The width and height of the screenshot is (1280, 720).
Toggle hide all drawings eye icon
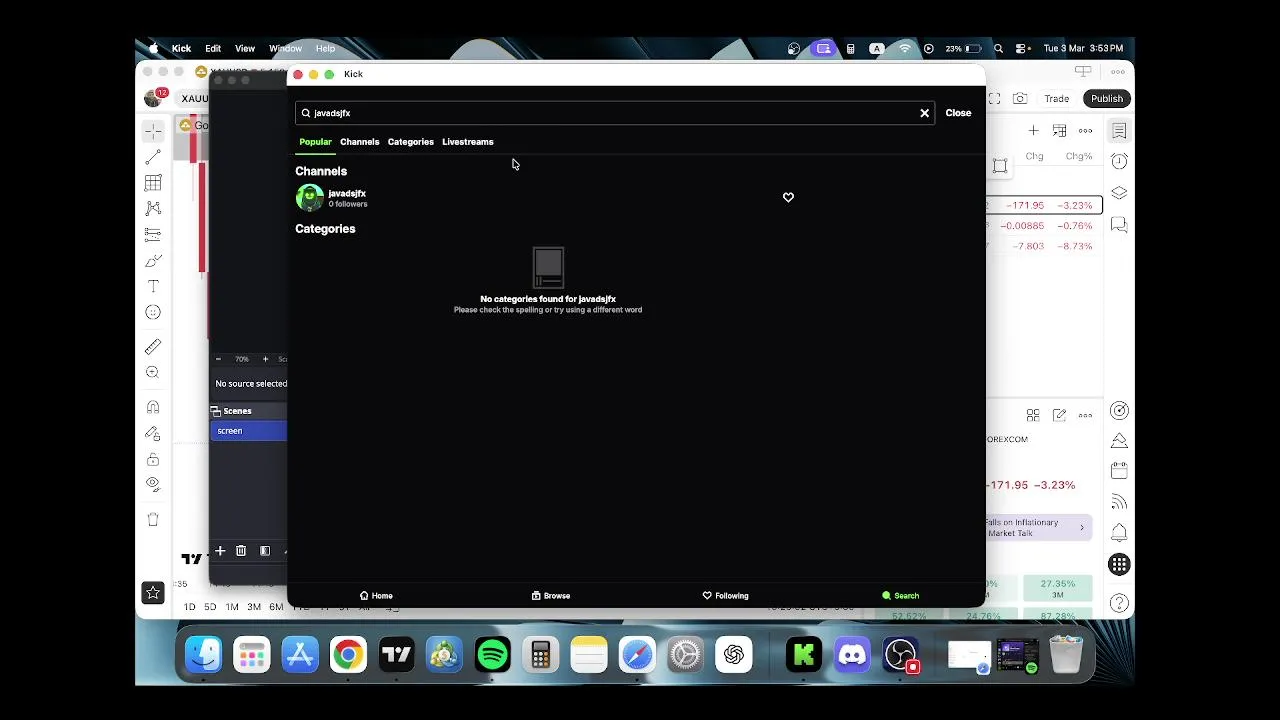[x=153, y=484]
